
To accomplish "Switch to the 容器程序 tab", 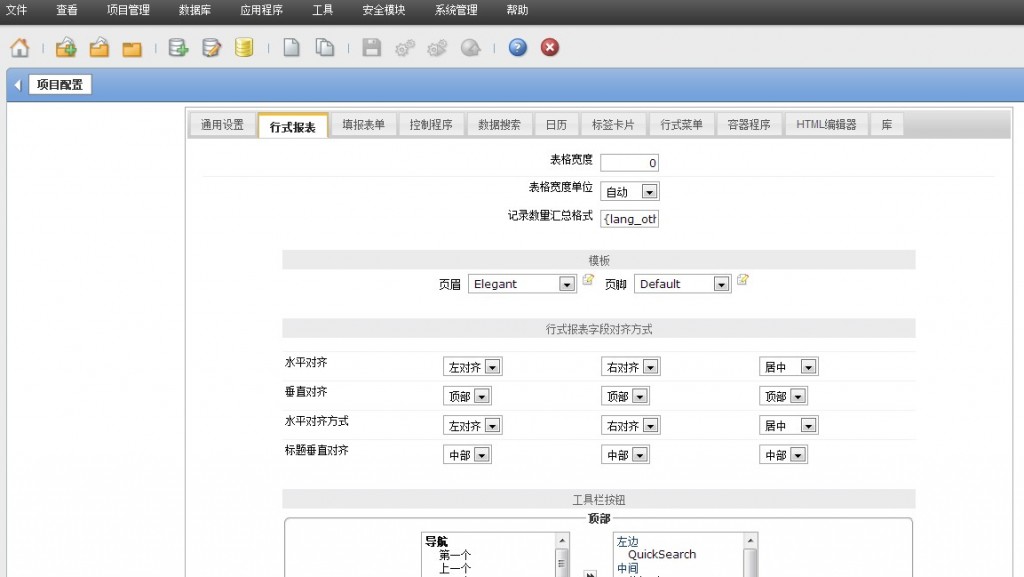I will (749, 125).
